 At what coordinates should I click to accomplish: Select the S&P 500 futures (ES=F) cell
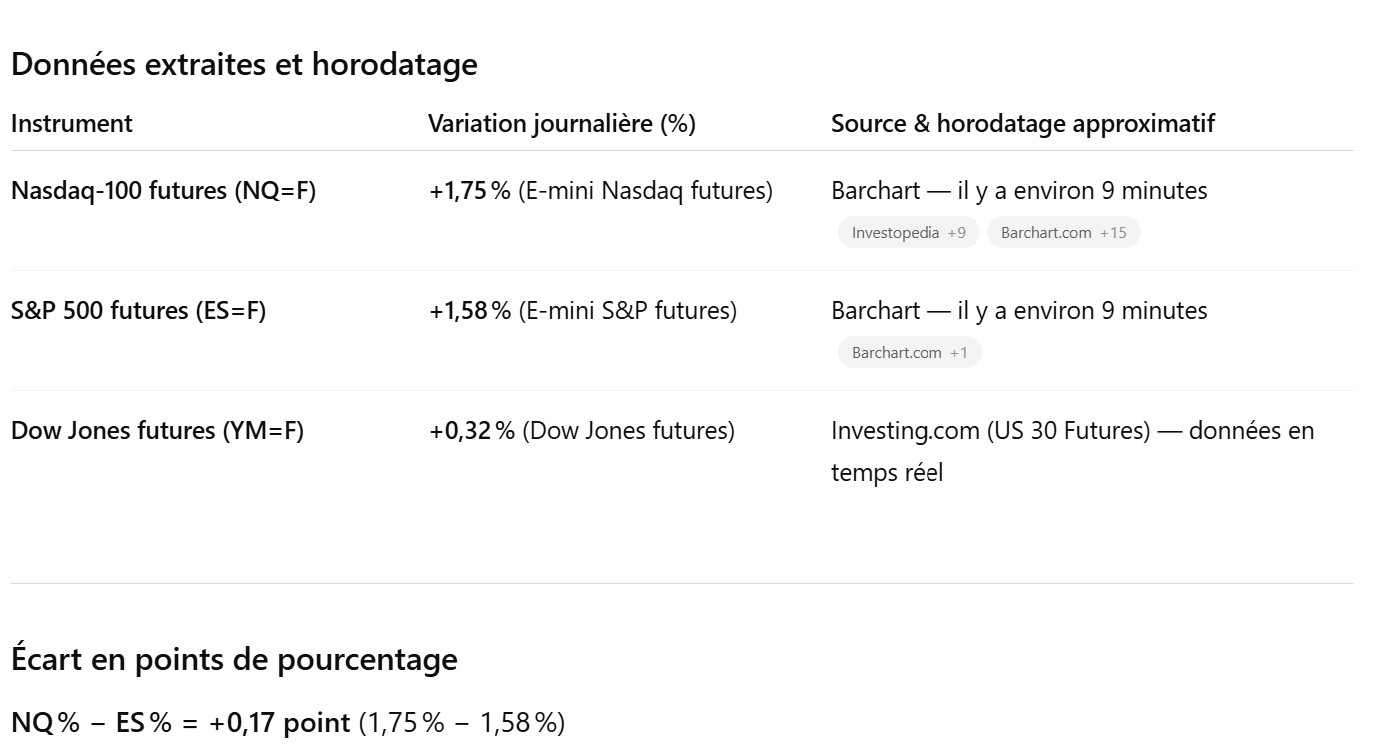(x=138, y=311)
